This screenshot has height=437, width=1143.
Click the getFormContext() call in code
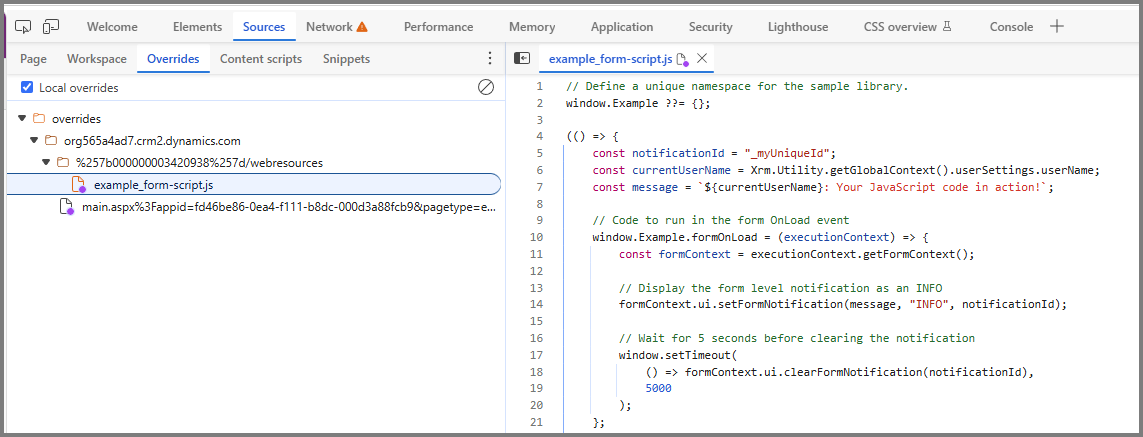[918, 254]
